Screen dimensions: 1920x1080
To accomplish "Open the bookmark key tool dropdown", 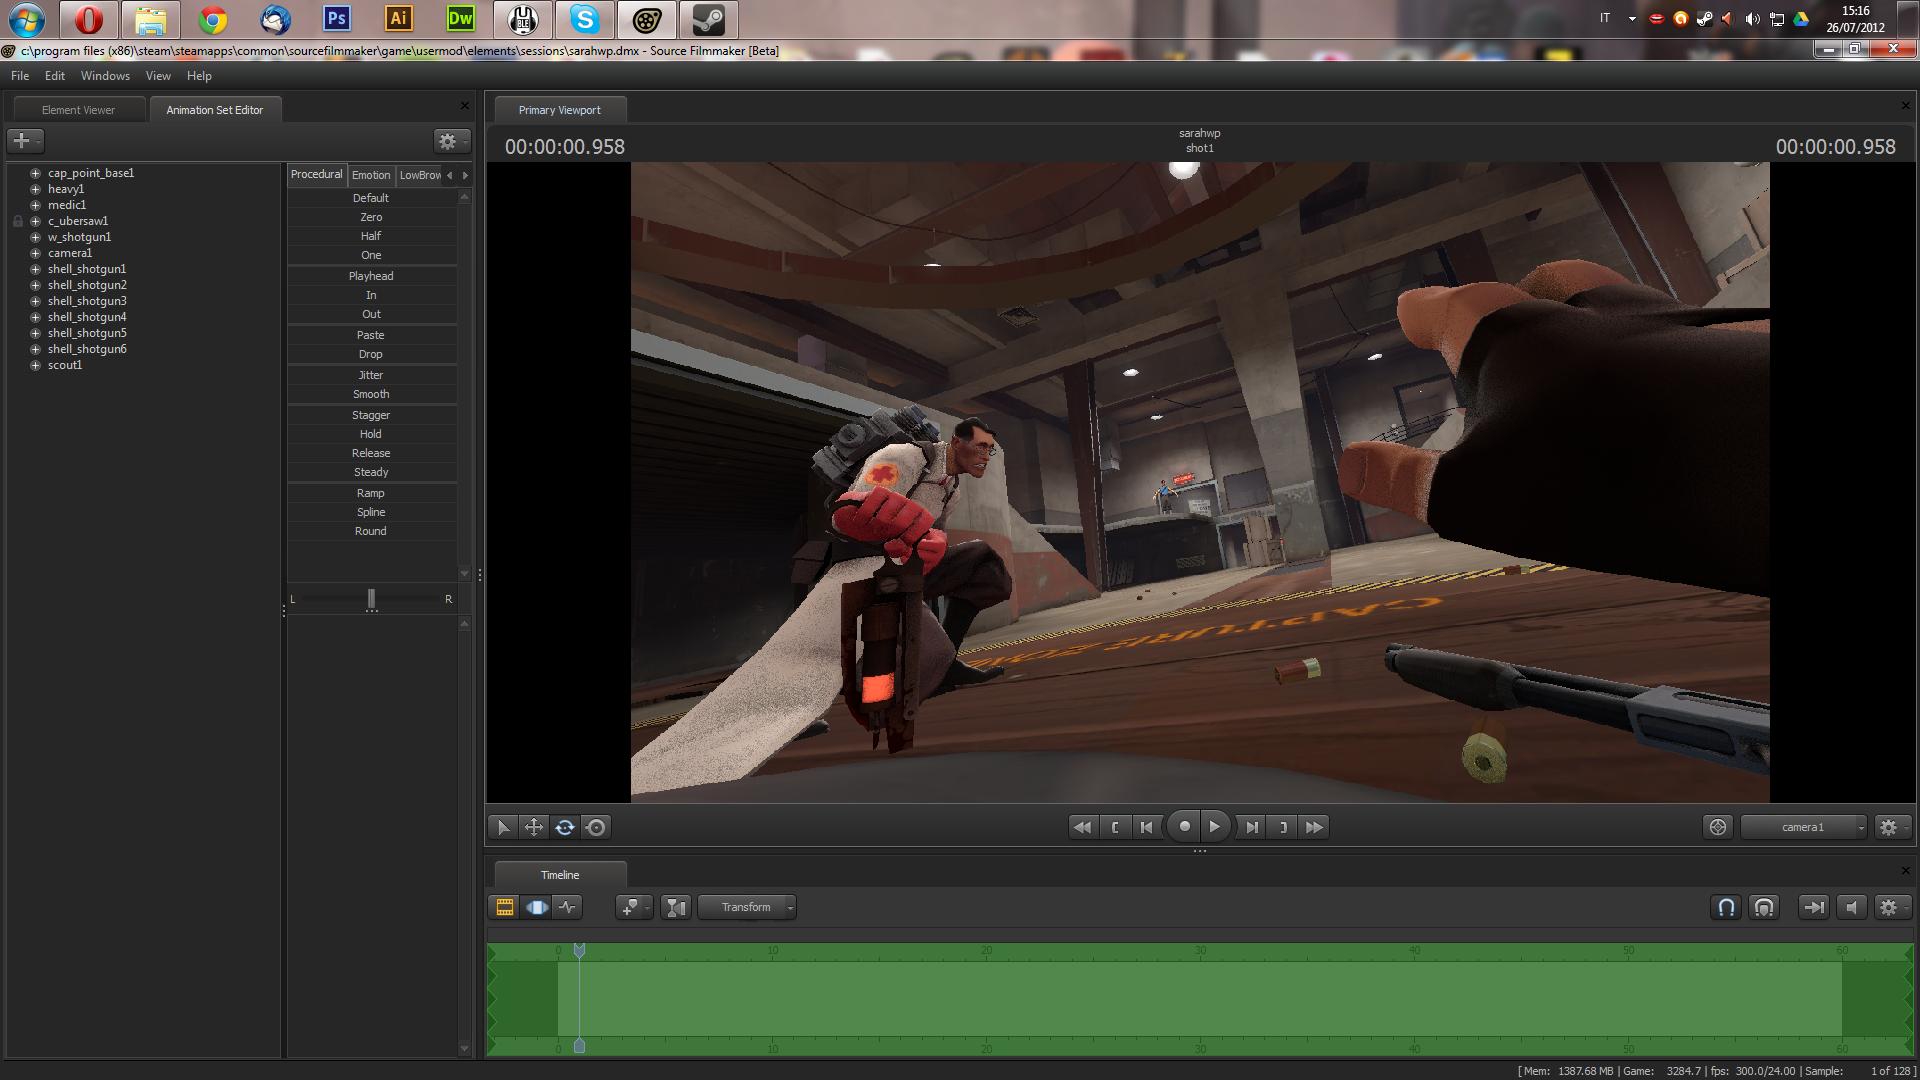I will 634,907.
